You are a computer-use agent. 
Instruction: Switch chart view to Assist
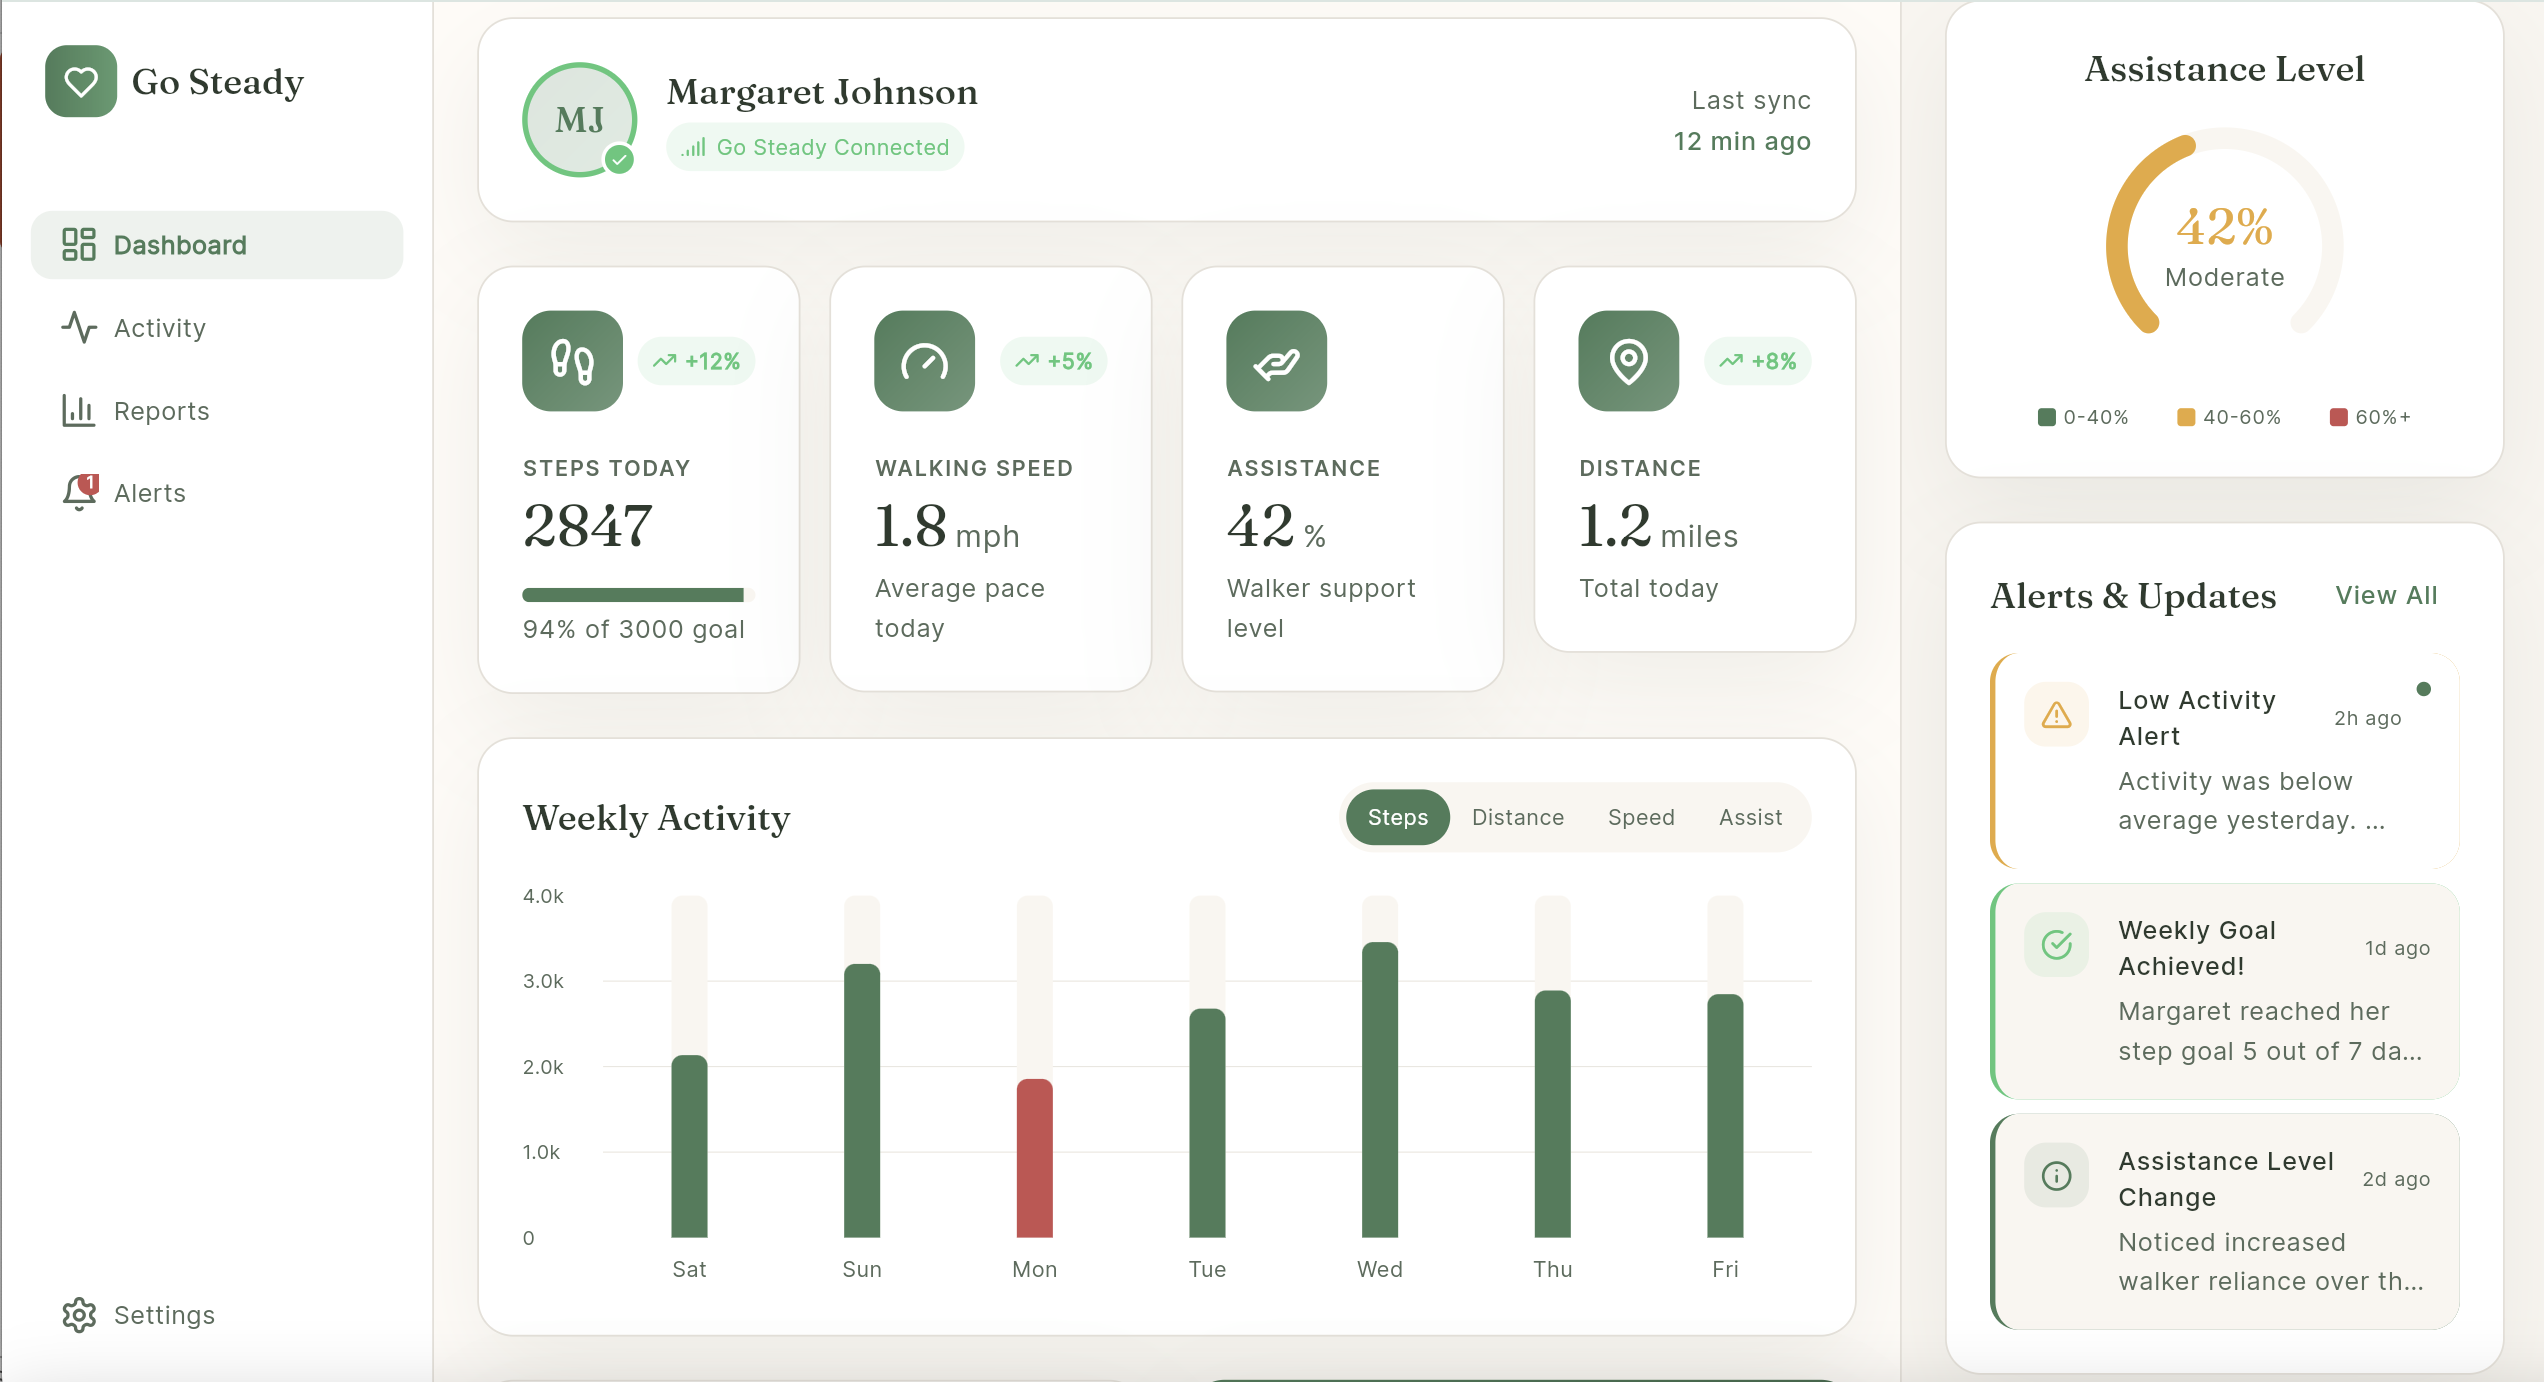pos(1750,817)
